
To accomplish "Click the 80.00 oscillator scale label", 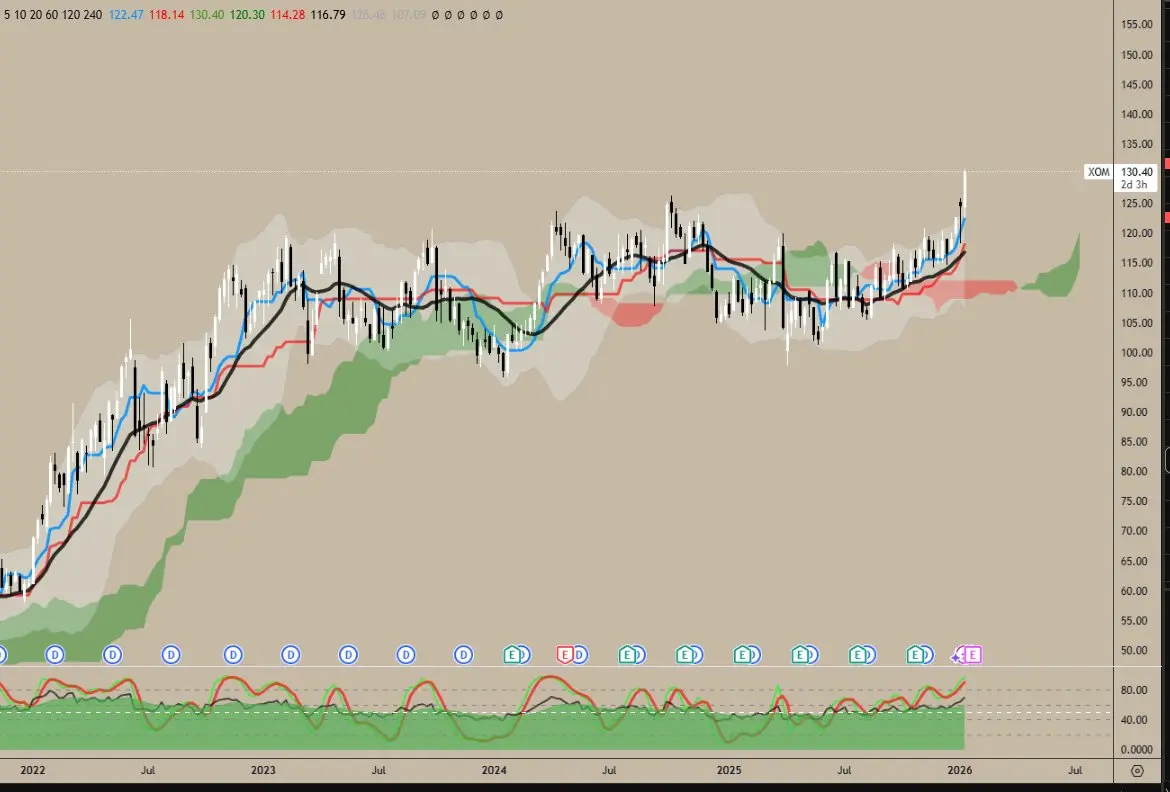I will click(1133, 690).
